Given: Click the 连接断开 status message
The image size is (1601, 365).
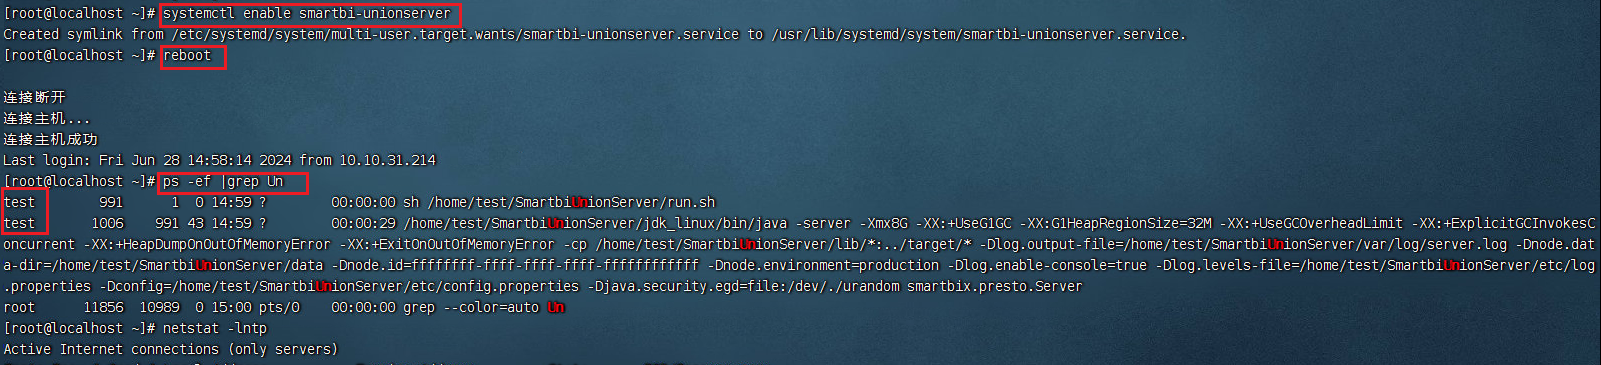Looking at the screenshot, I should [34, 98].
